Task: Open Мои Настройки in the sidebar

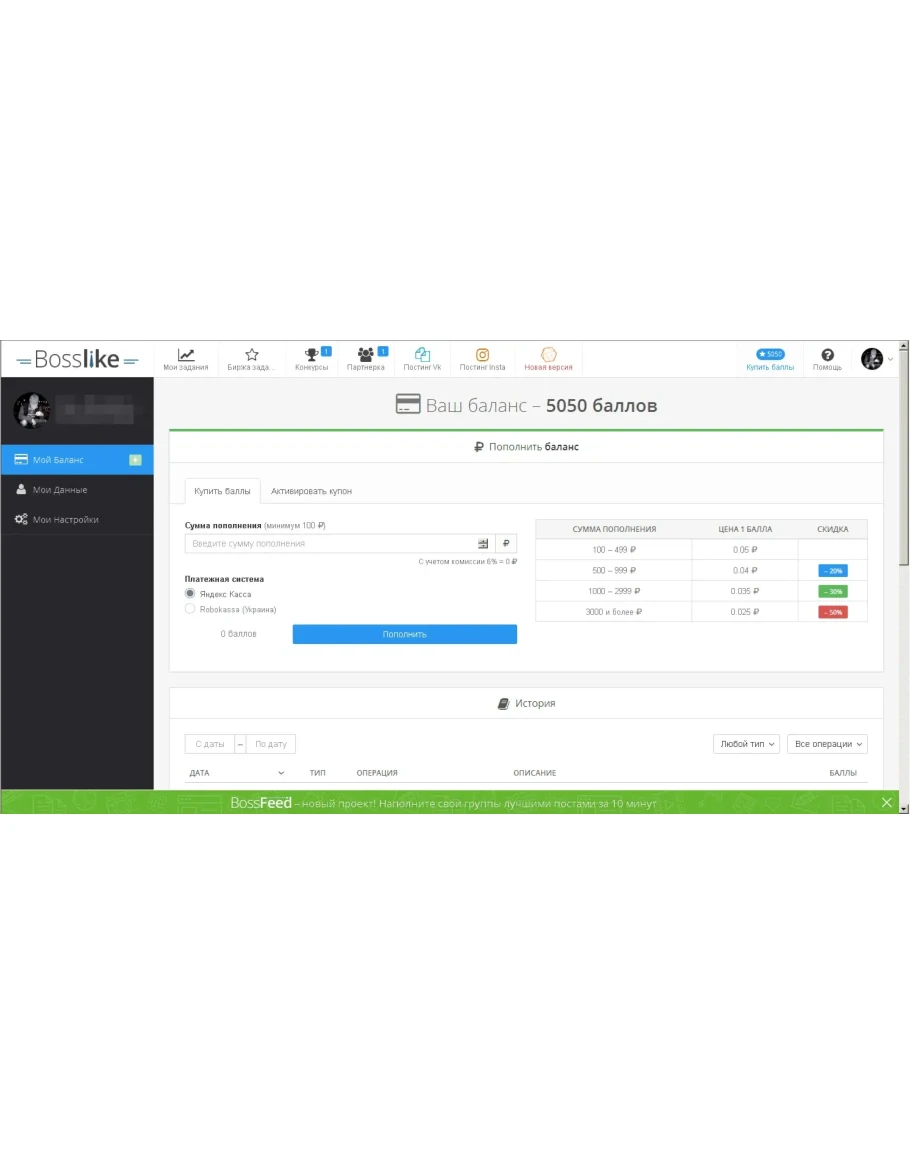Action: click(x=65, y=520)
